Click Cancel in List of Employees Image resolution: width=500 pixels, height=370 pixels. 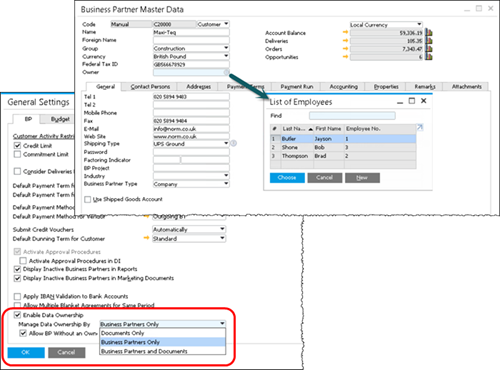point(324,178)
